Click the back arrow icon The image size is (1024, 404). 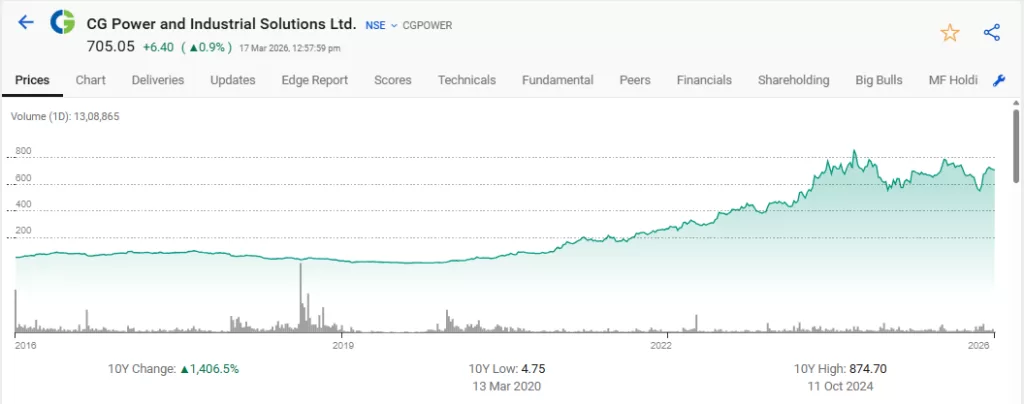26,22
